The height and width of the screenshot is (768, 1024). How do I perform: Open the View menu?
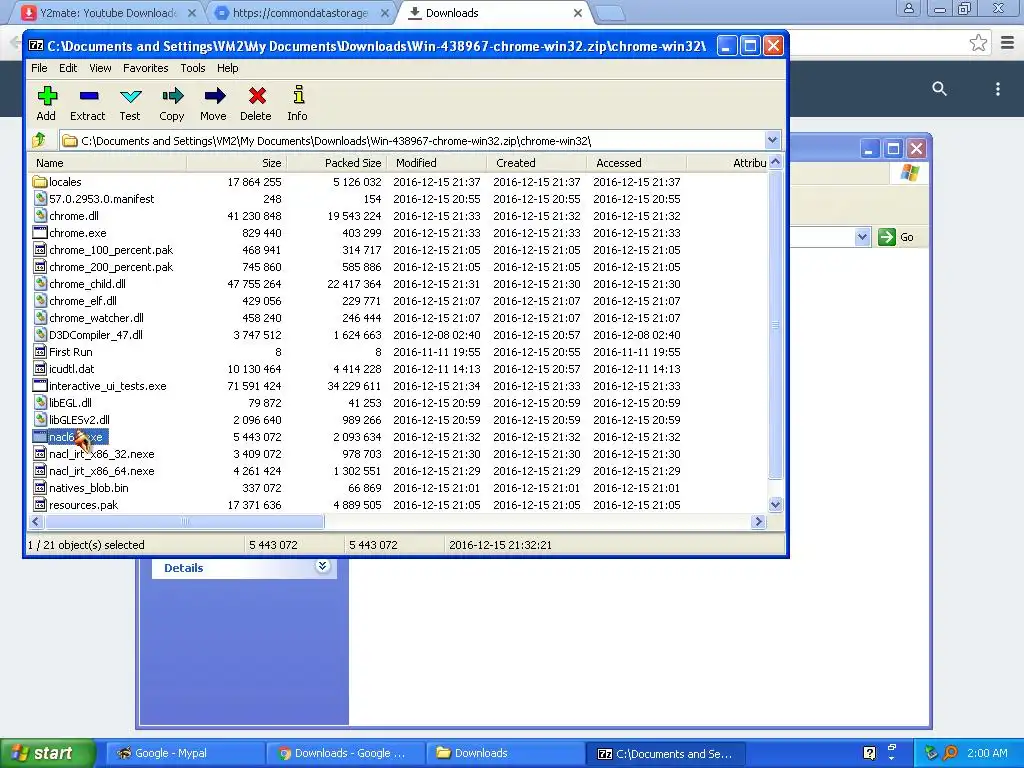[x=100, y=68]
